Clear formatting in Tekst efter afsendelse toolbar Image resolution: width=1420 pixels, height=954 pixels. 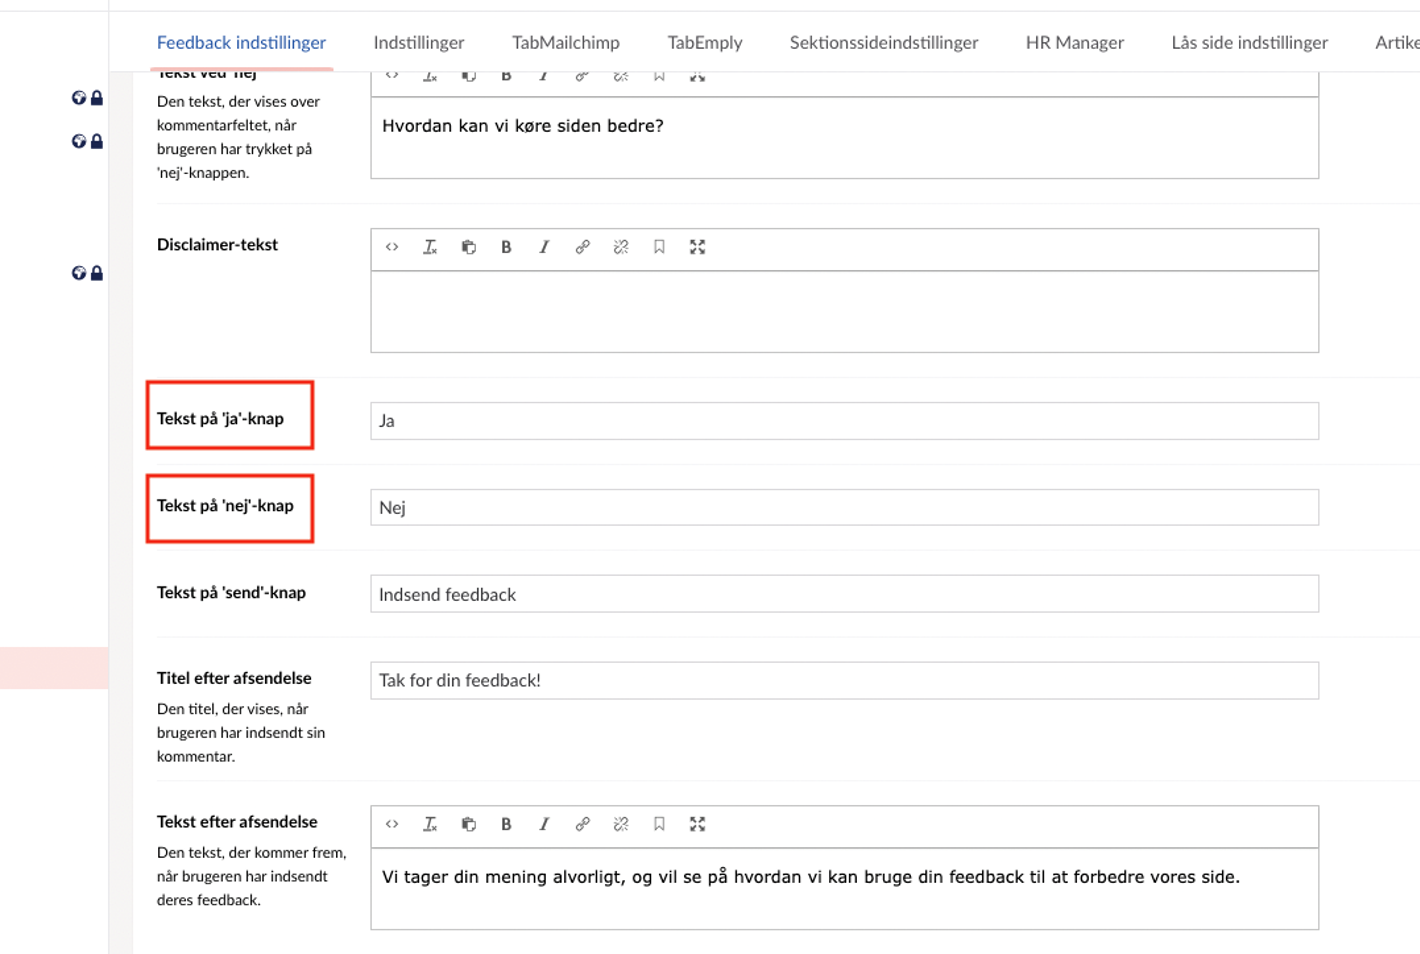(430, 824)
